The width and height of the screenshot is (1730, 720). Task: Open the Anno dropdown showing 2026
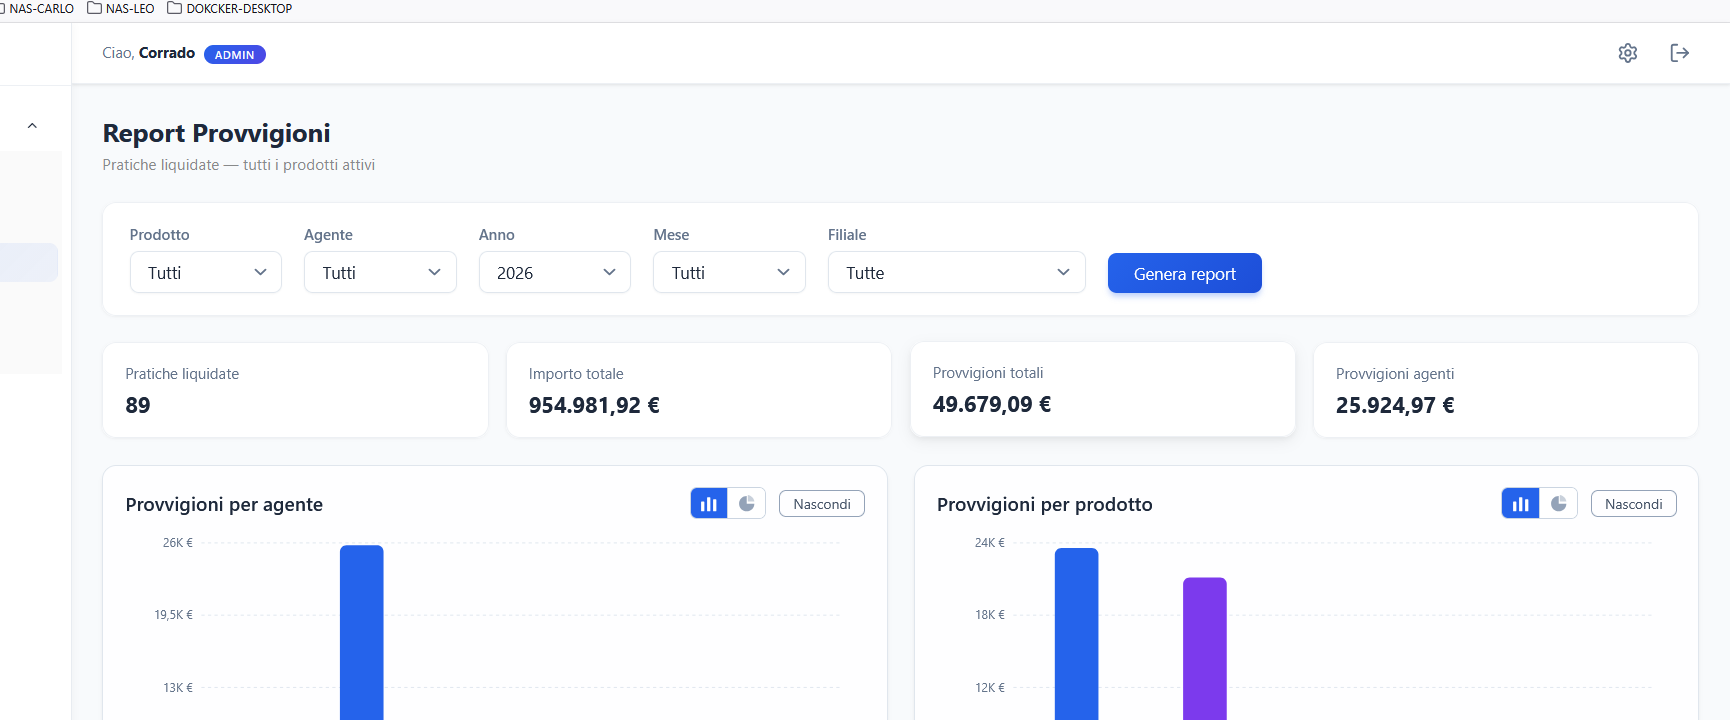pos(555,273)
